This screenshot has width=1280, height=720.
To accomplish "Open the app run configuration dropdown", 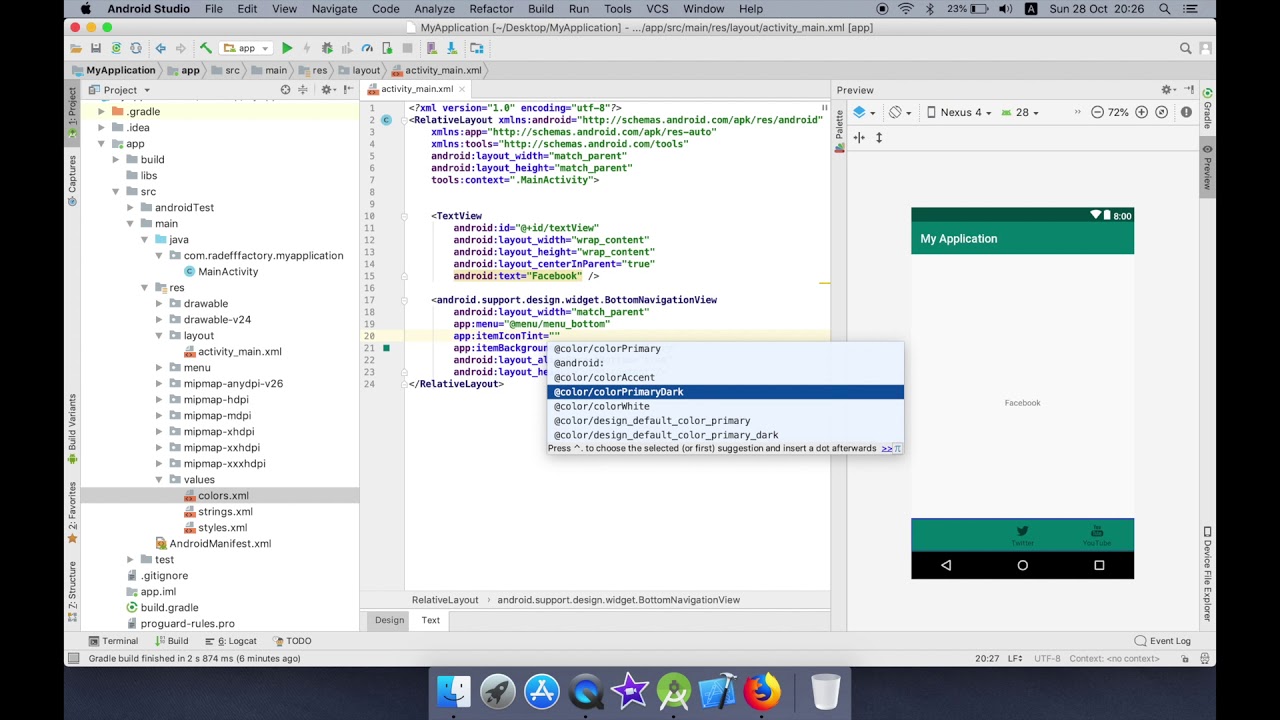I will click(x=246, y=48).
